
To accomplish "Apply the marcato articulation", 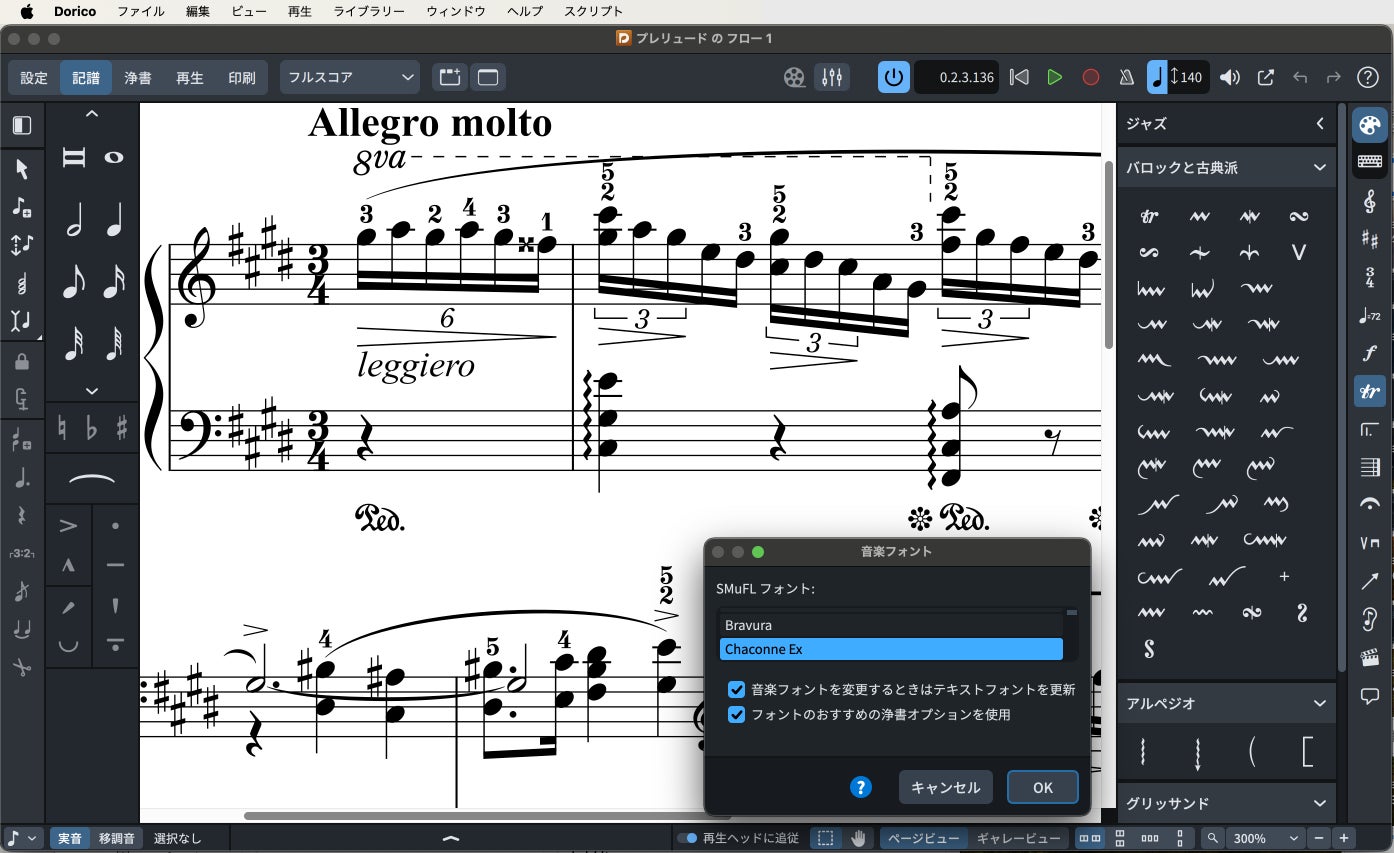I will 68,565.
